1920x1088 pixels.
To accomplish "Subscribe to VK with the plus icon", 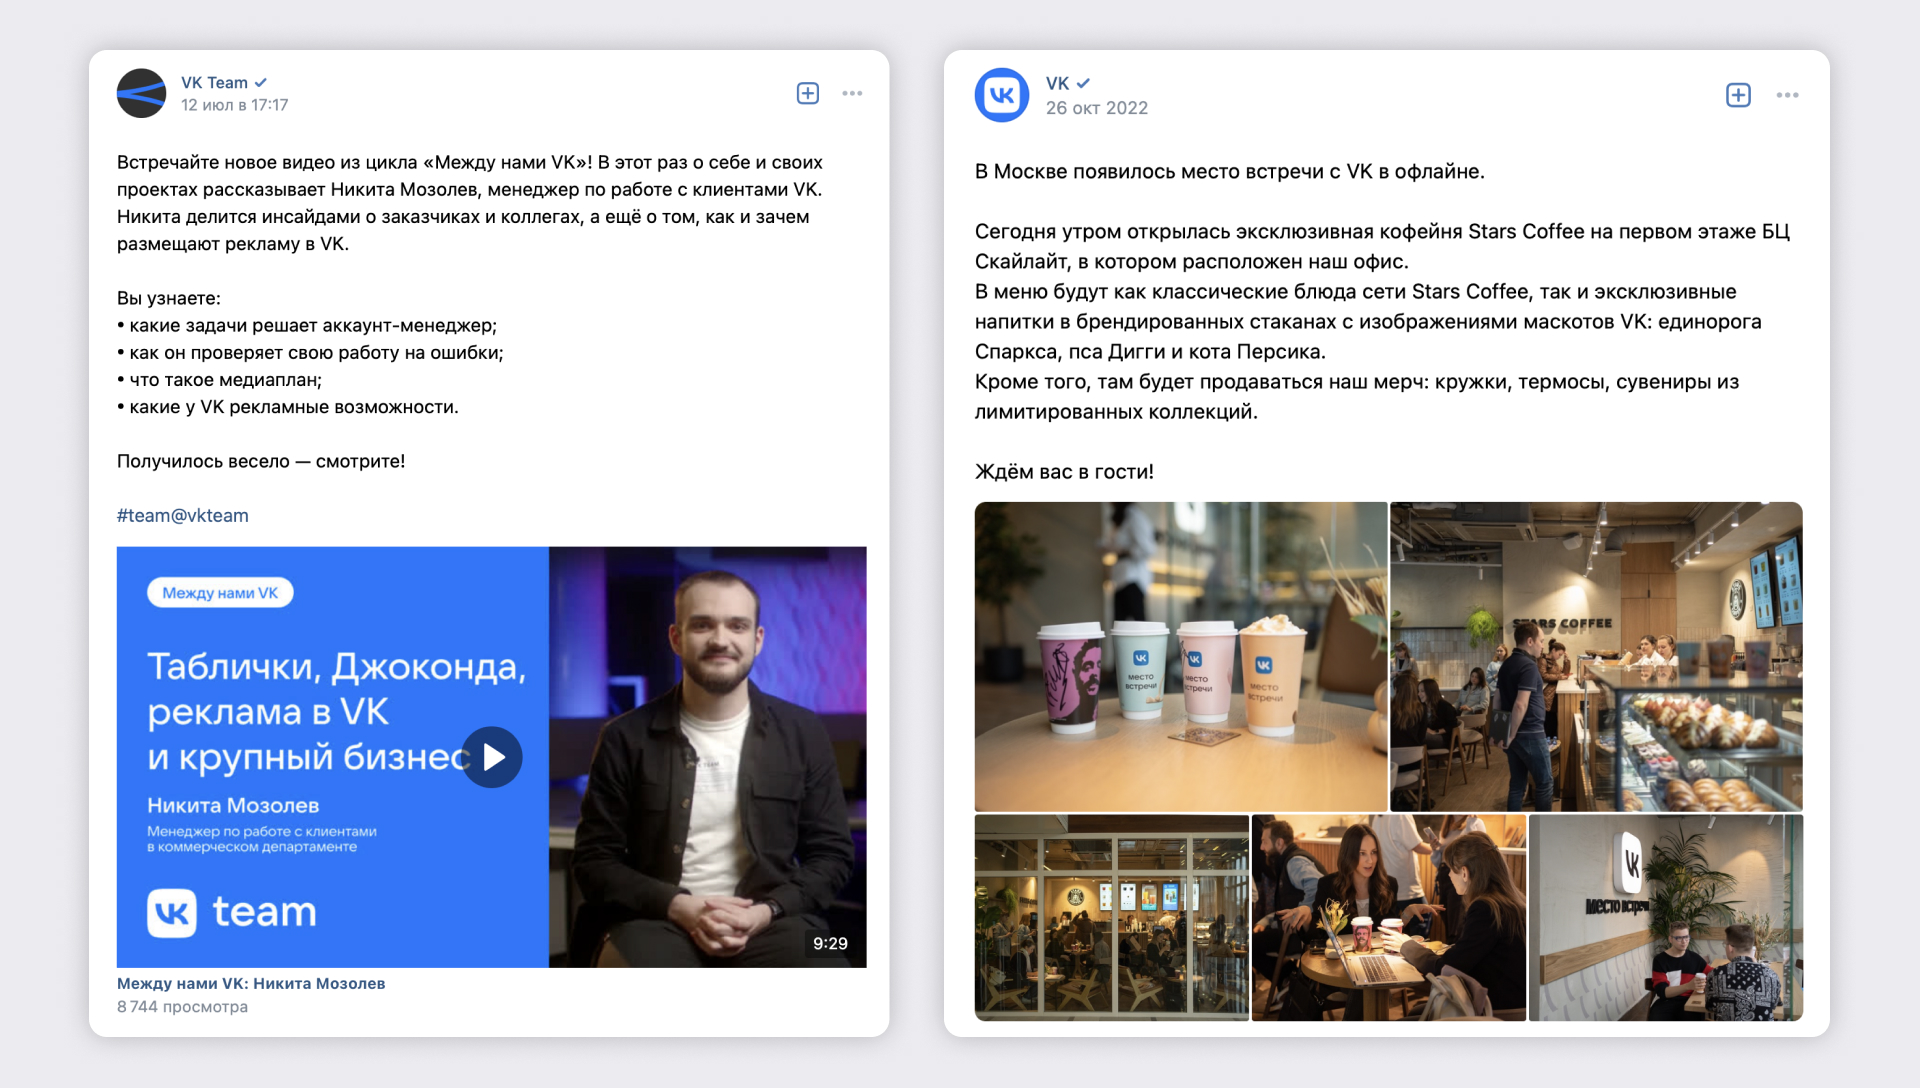I will 1739,95.
